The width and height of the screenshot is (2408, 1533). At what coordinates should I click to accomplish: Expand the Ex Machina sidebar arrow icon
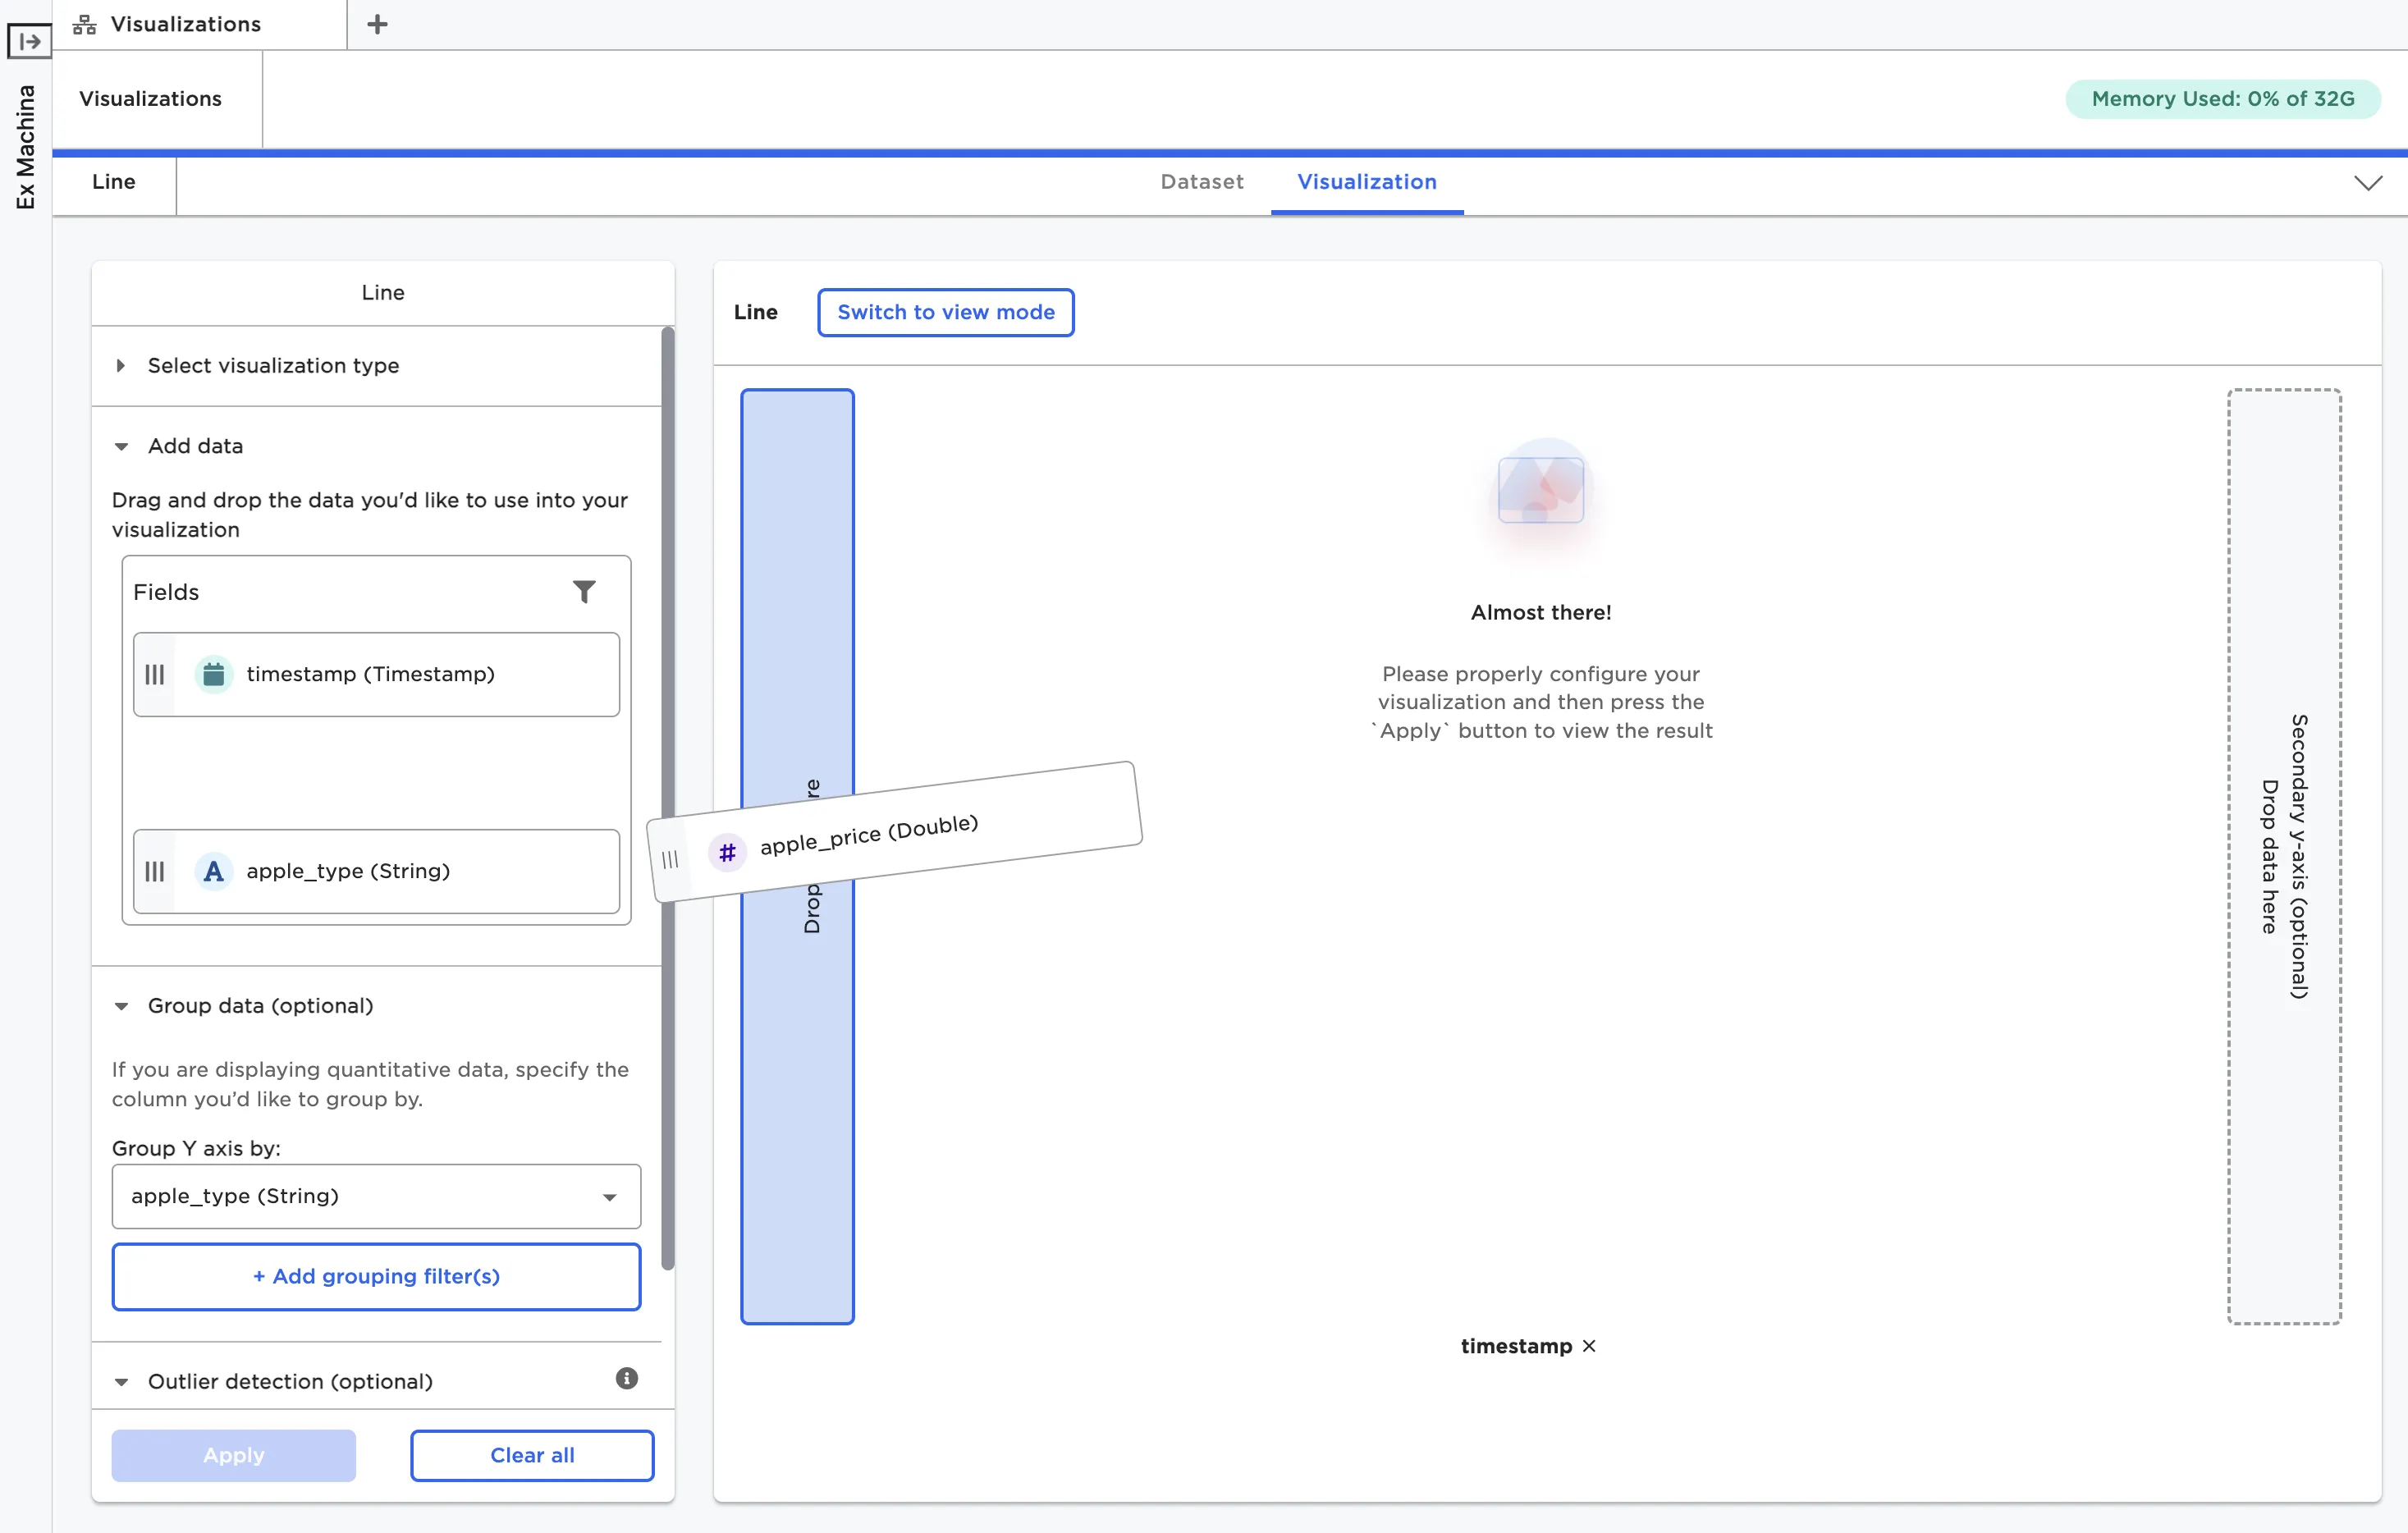[29, 41]
